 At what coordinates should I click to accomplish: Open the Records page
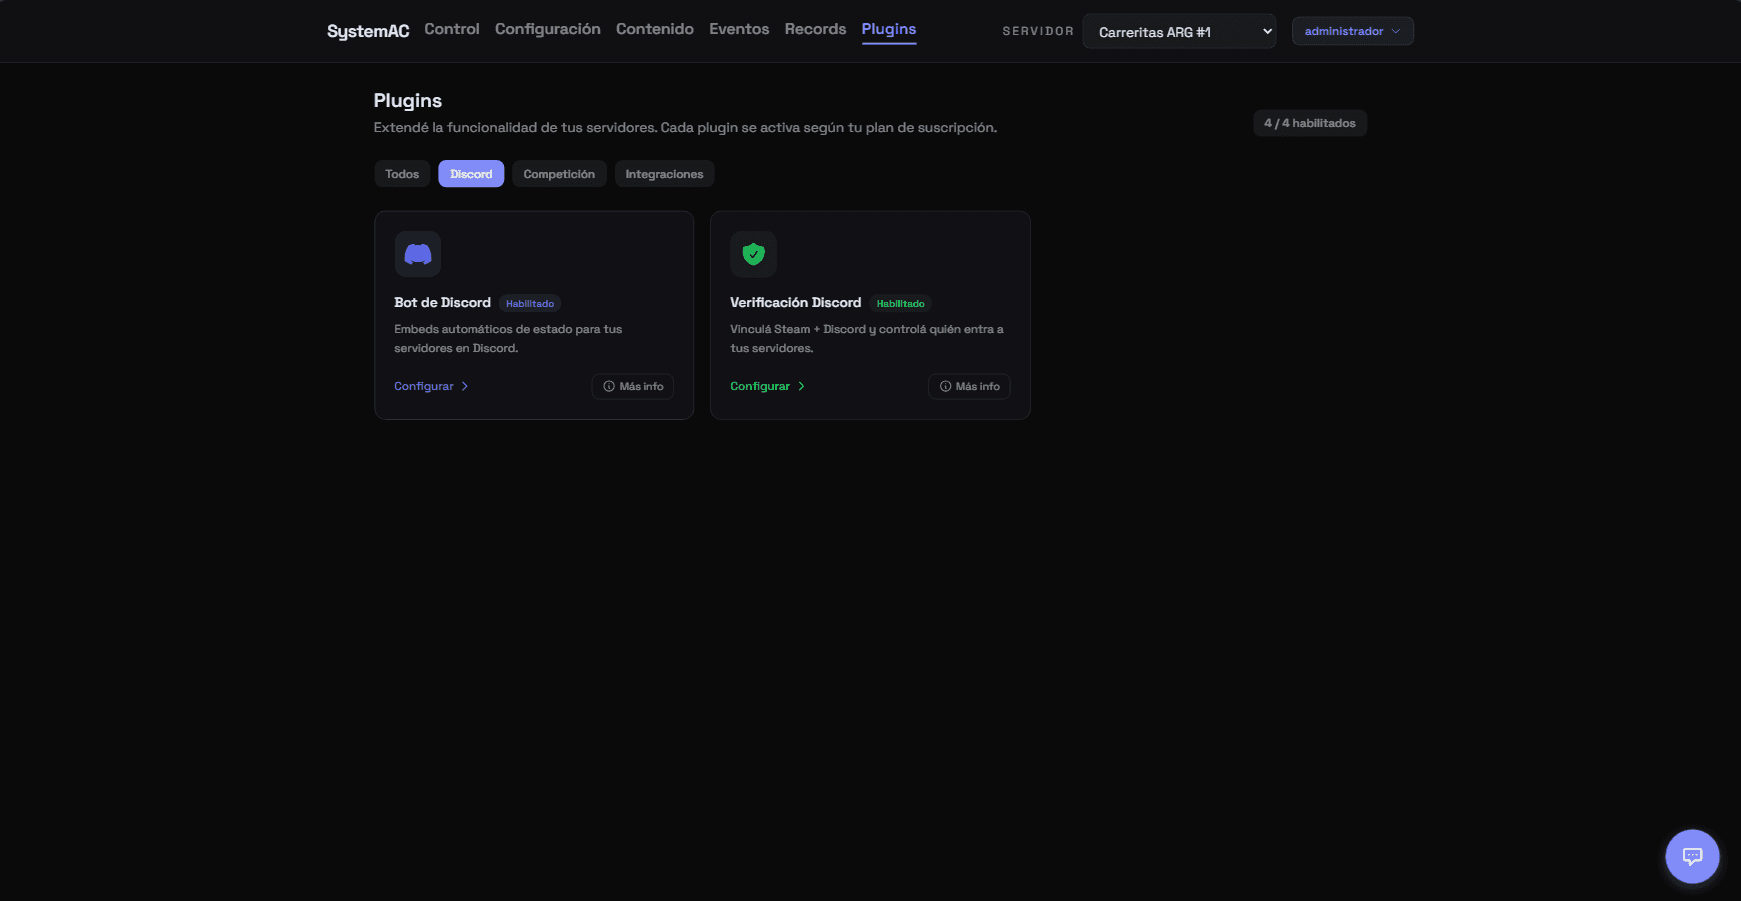pyautogui.click(x=815, y=29)
